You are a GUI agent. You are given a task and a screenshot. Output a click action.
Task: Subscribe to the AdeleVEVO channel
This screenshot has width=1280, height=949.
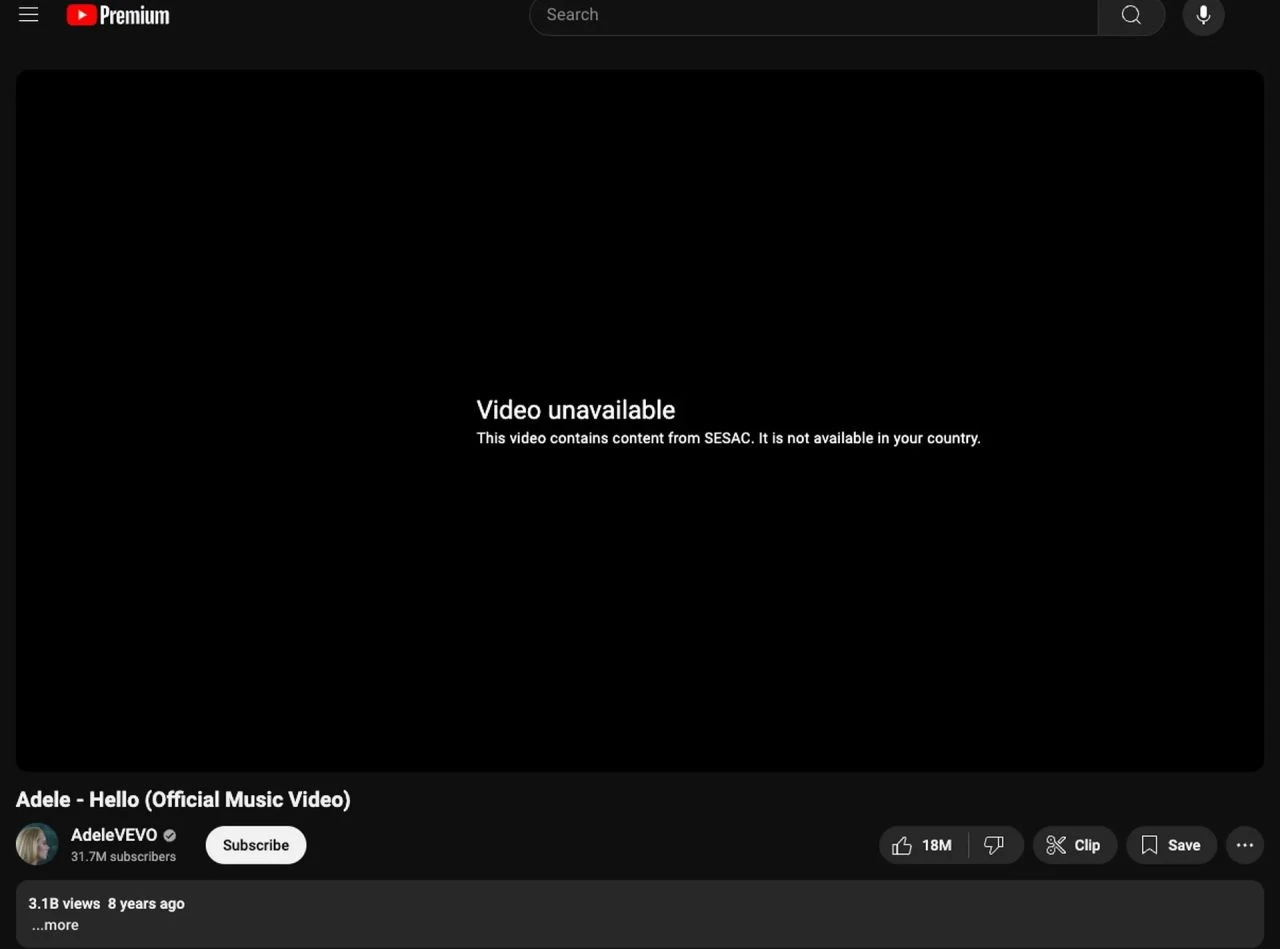(255, 845)
